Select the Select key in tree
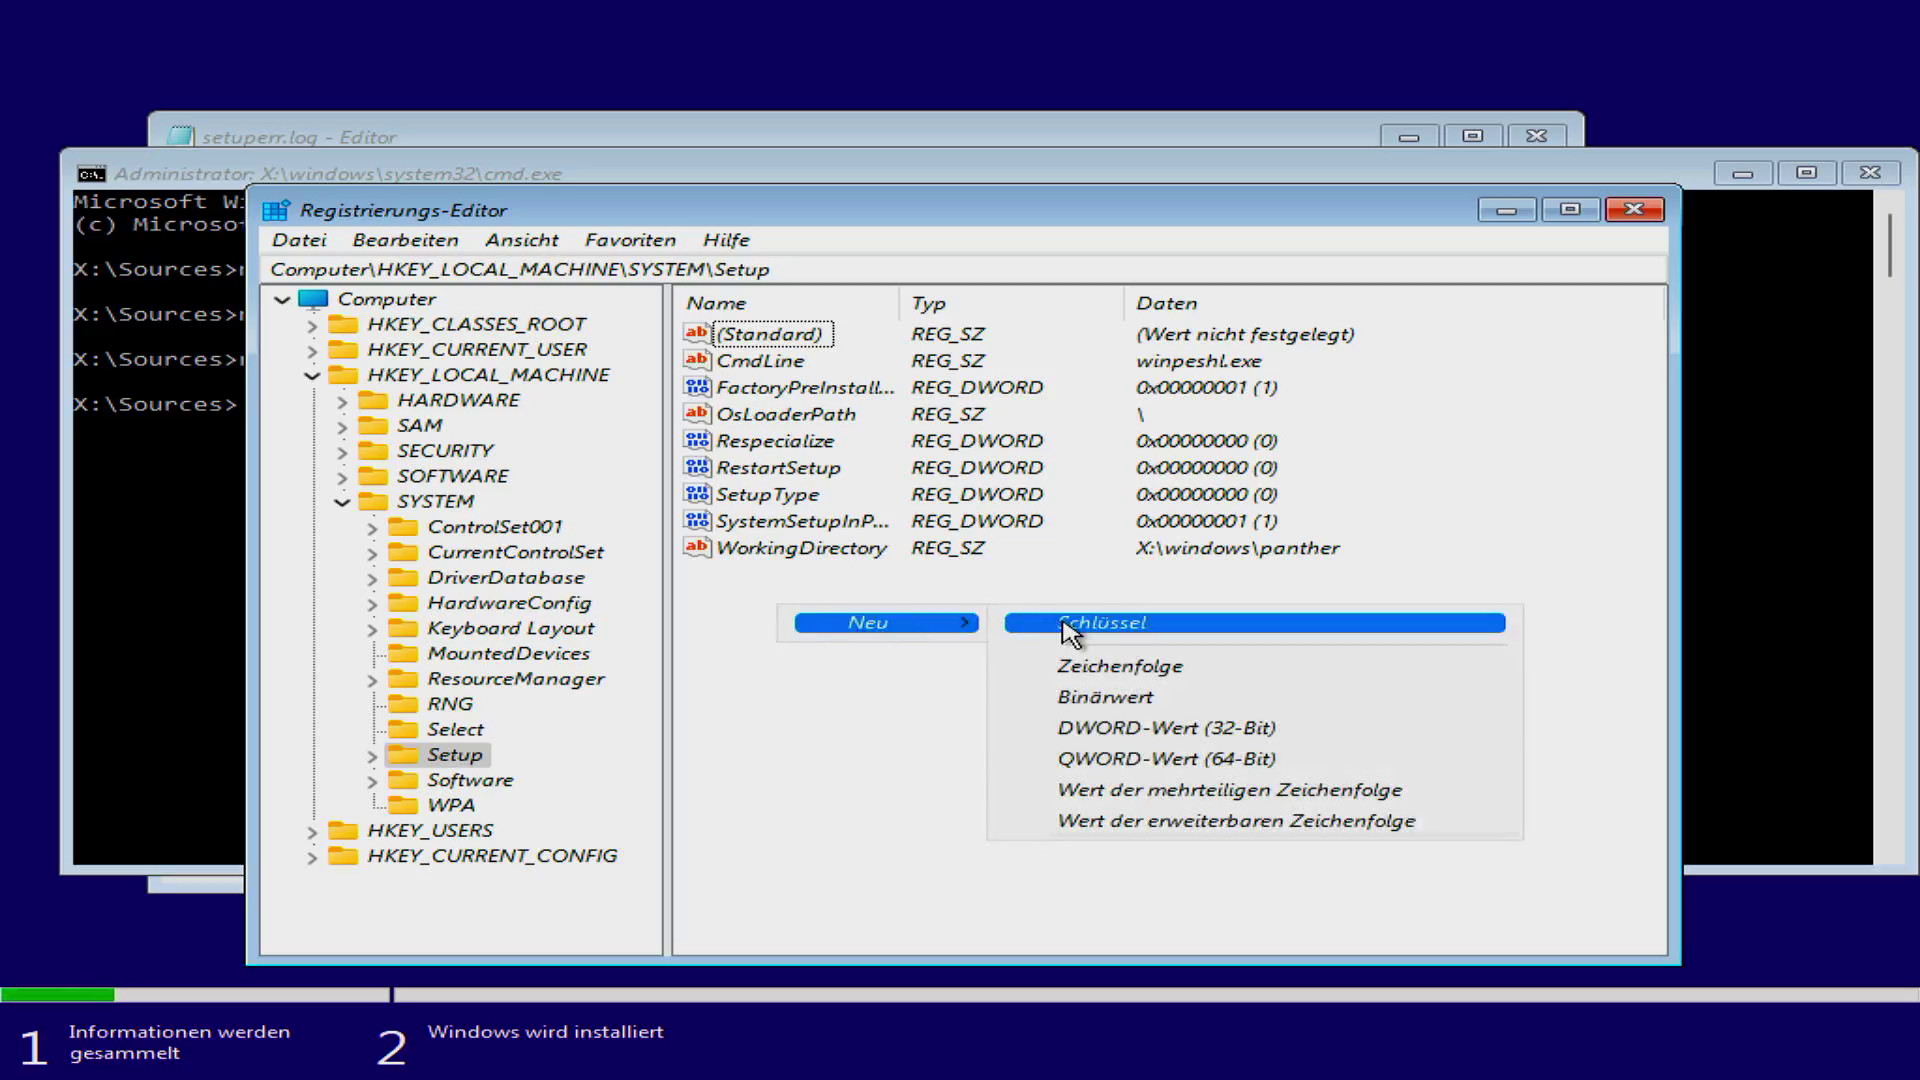The width and height of the screenshot is (1920, 1080). tap(455, 730)
